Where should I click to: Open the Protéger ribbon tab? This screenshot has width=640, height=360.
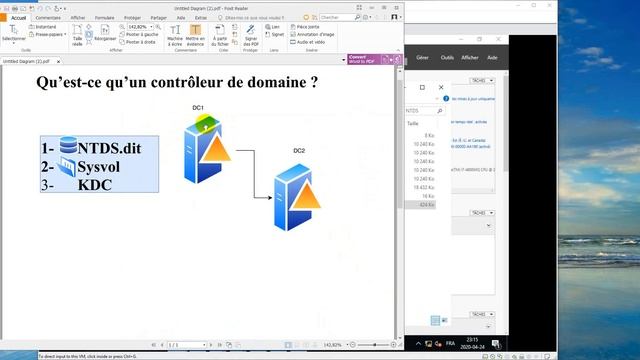click(x=132, y=18)
